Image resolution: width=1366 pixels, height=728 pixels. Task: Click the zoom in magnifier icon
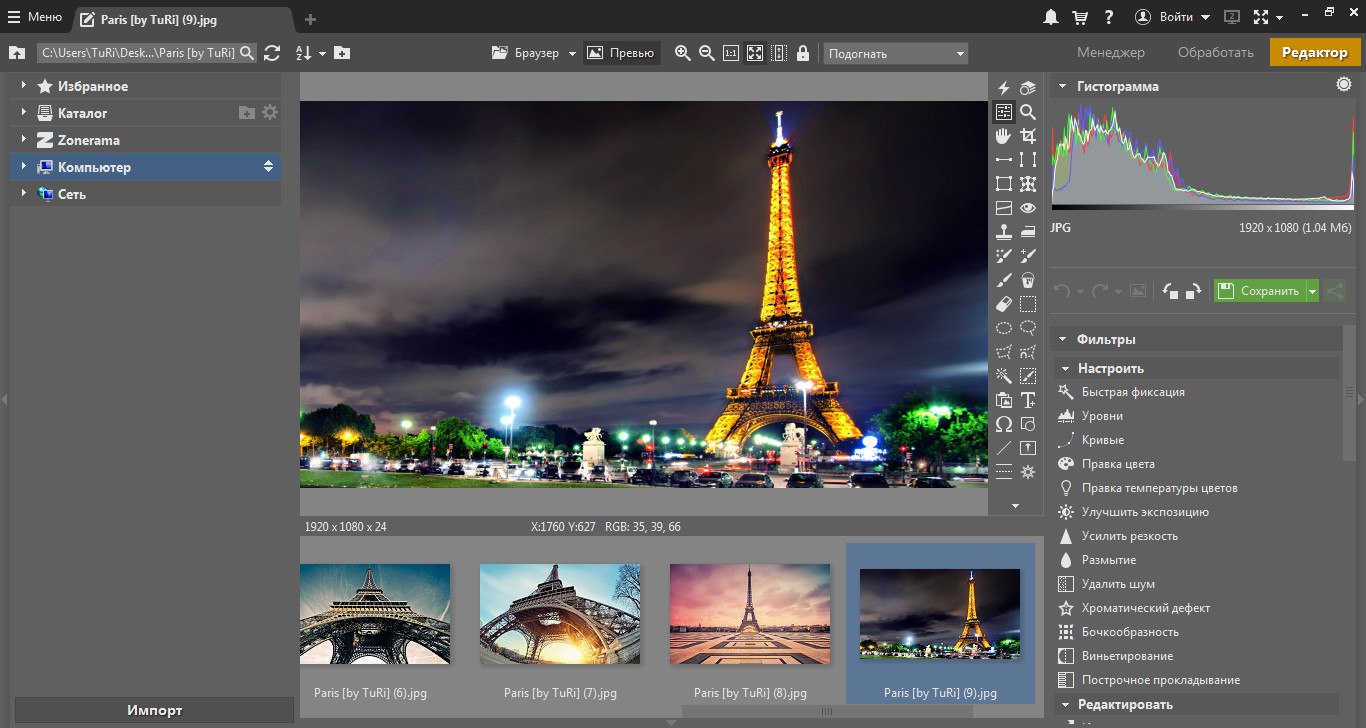point(683,53)
